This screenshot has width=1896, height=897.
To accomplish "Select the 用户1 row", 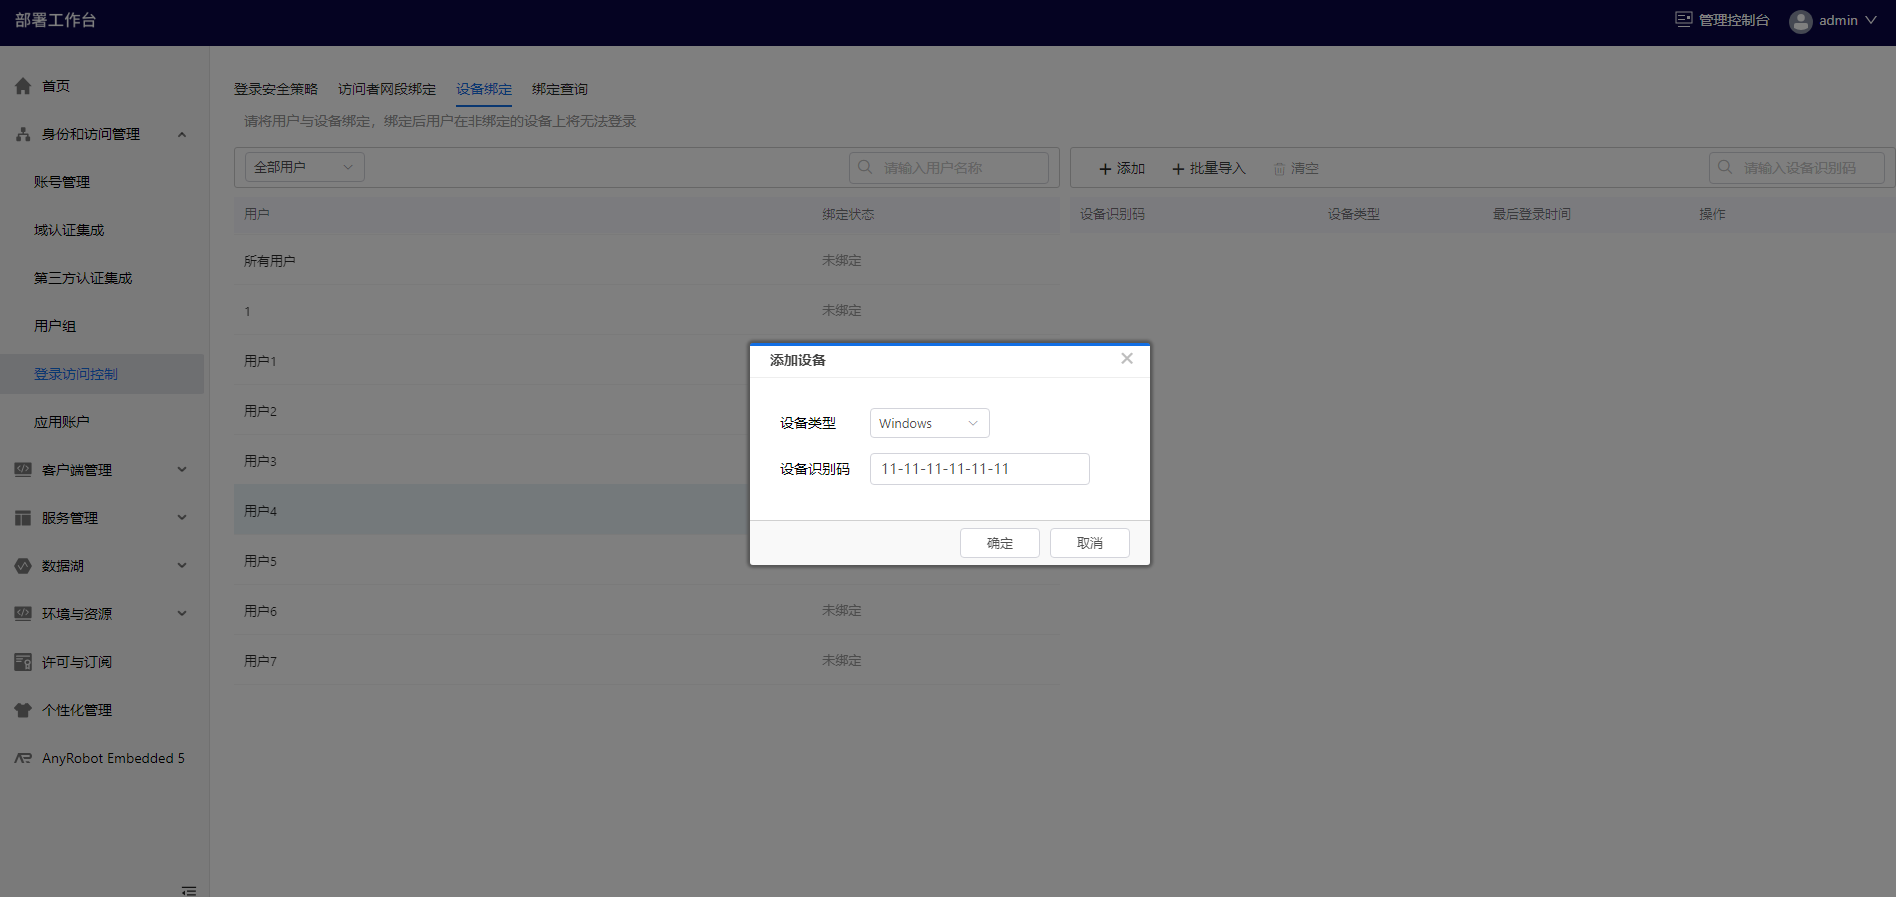I will 646,360.
